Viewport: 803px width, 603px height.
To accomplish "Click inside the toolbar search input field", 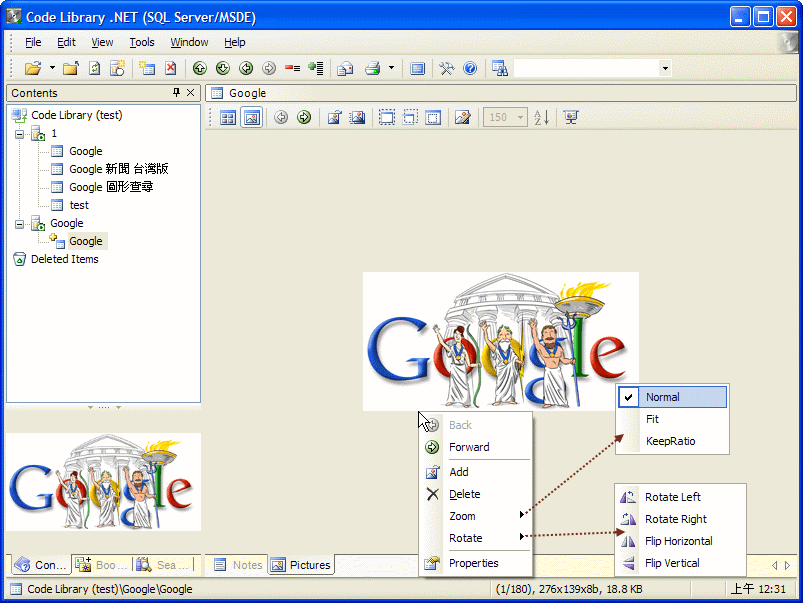I will [586, 68].
